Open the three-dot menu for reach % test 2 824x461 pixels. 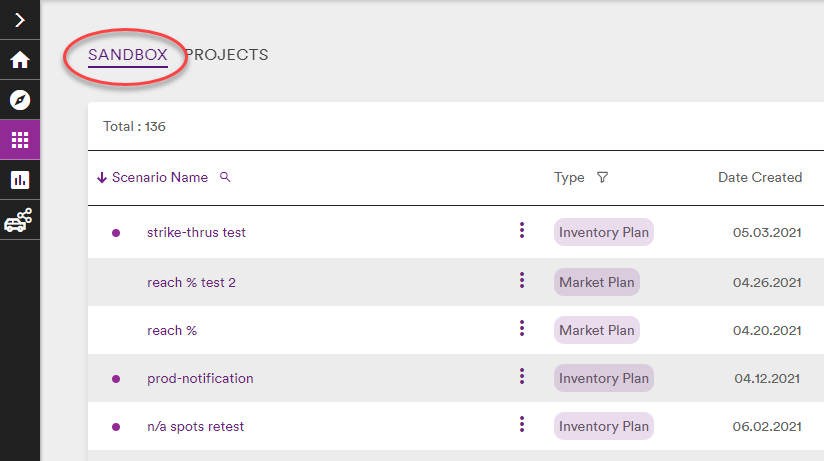(x=522, y=280)
